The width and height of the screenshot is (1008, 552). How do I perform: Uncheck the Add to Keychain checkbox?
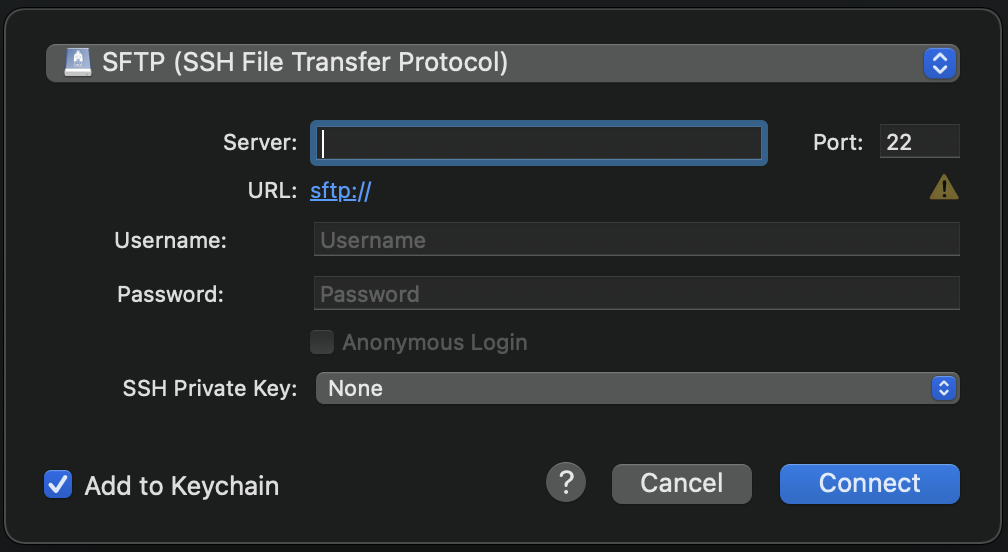click(x=58, y=485)
